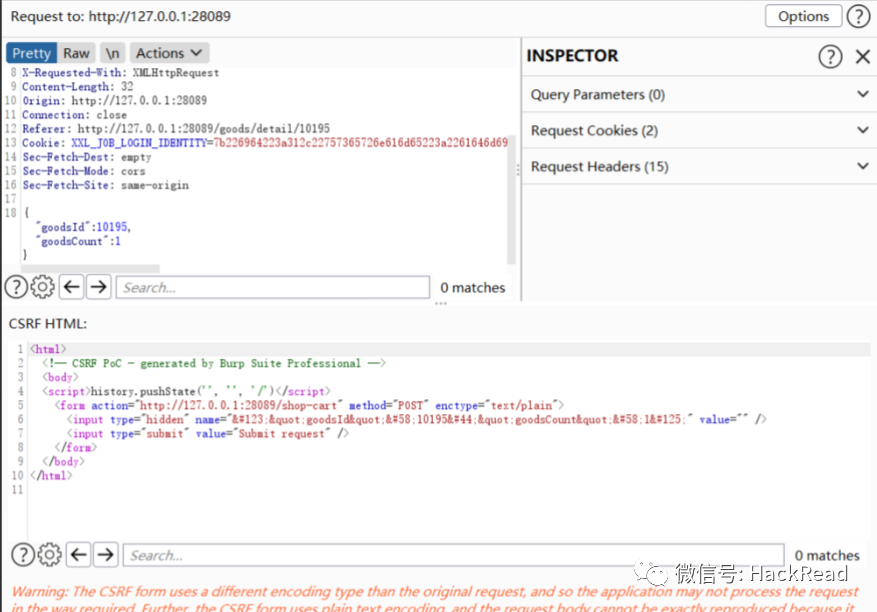Screen dimensions: 877x612
Task: Open Inspector panel help icon
Action: pyautogui.click(x=830, y=57)
